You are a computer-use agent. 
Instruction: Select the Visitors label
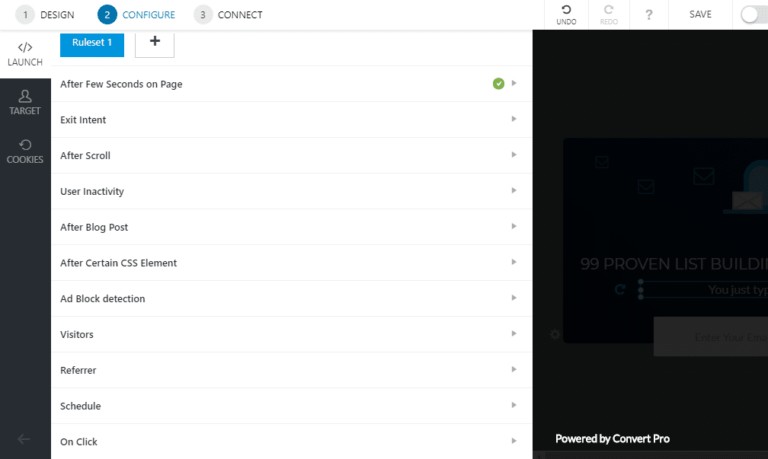[77, 335]
